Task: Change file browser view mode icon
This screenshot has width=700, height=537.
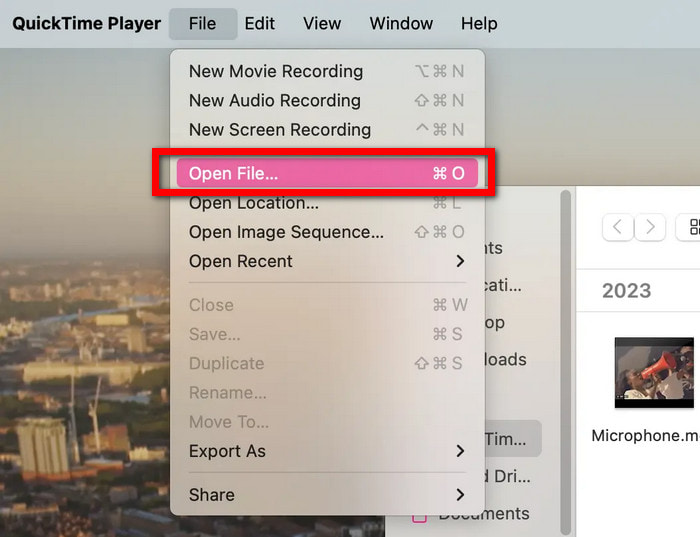Action: tap(690, 227)
